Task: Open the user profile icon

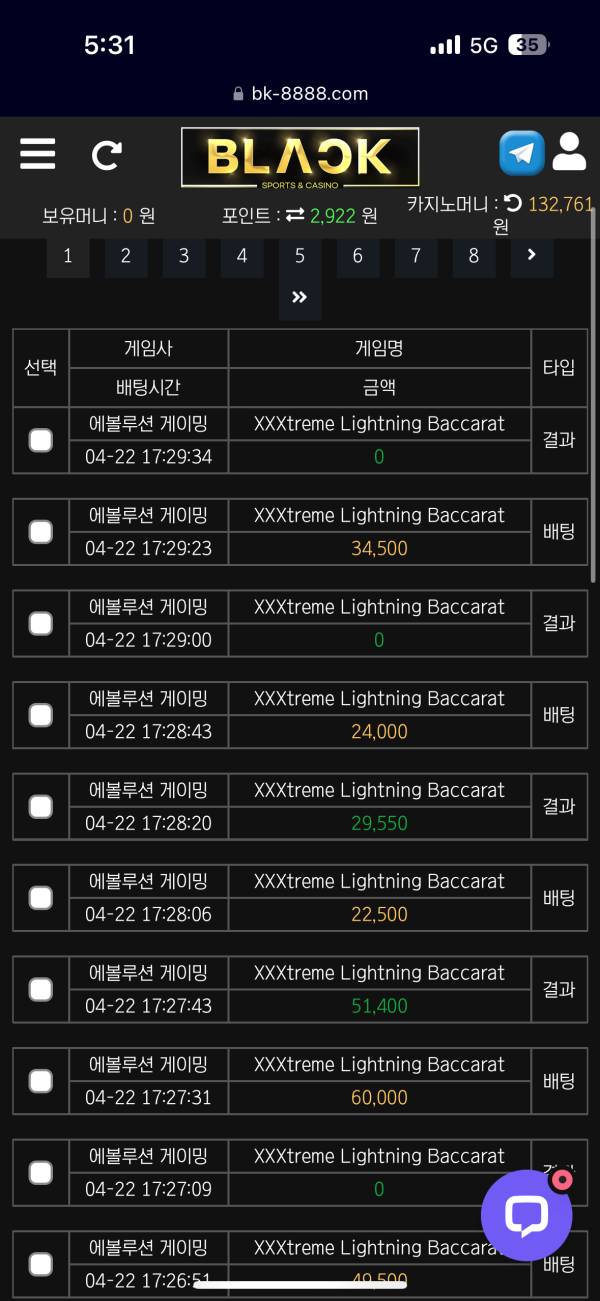Action: 569,152
